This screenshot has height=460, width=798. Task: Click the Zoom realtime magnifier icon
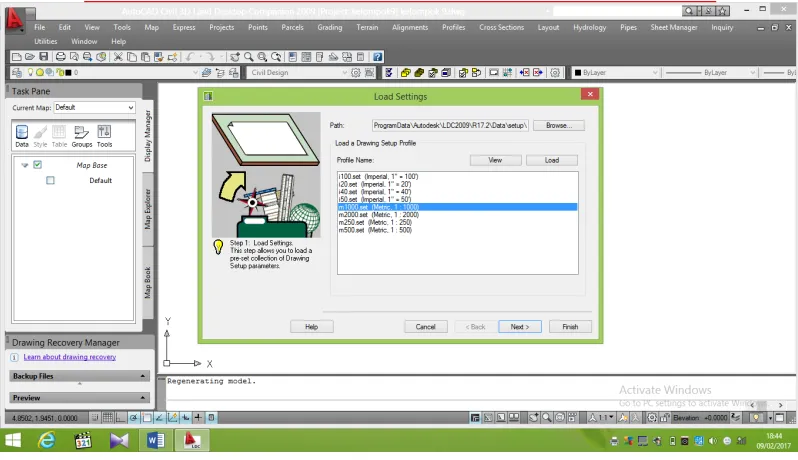pos(248,57)
